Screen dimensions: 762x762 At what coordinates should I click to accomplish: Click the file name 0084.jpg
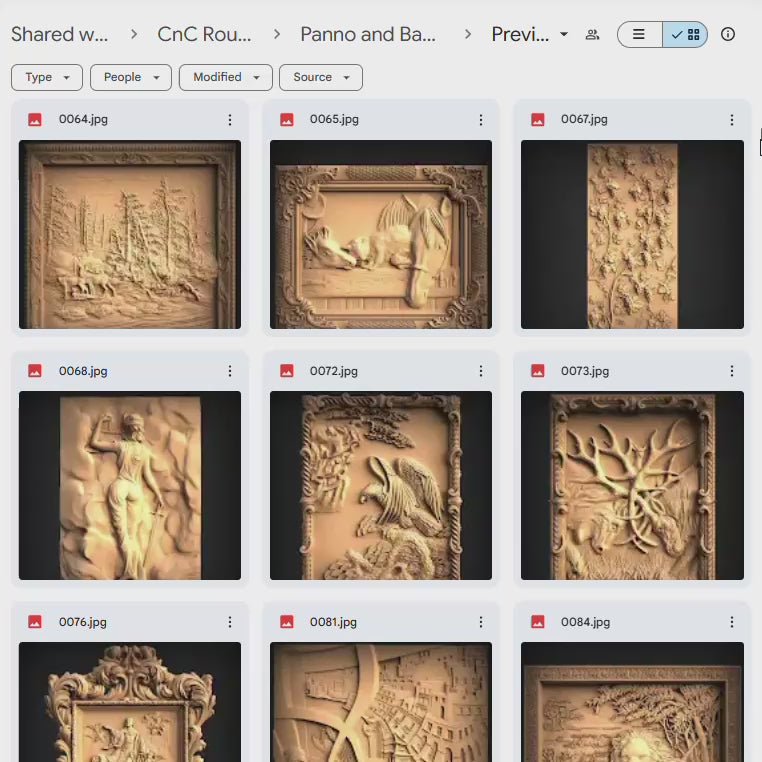click(585, 622)
